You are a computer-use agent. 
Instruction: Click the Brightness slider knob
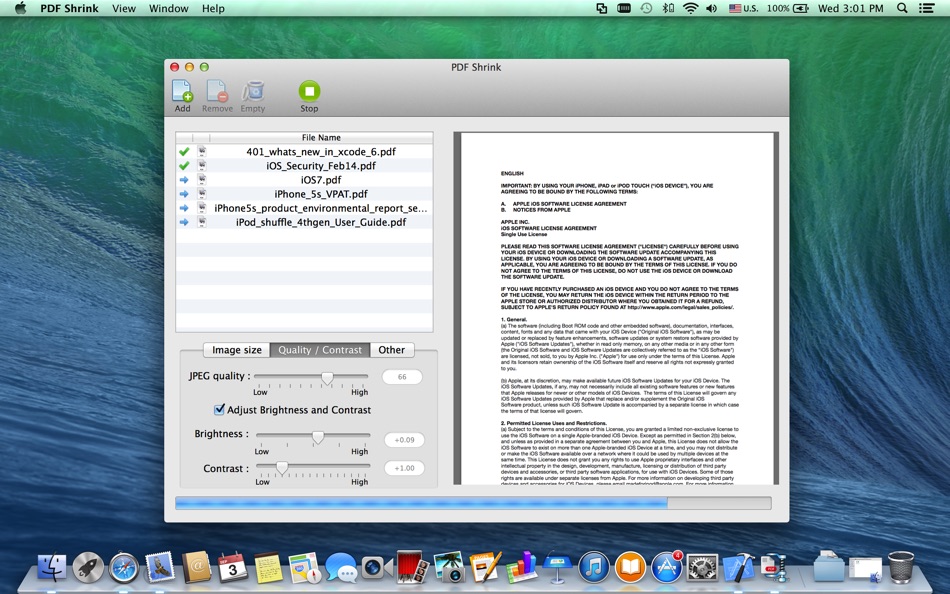(317, 437)
